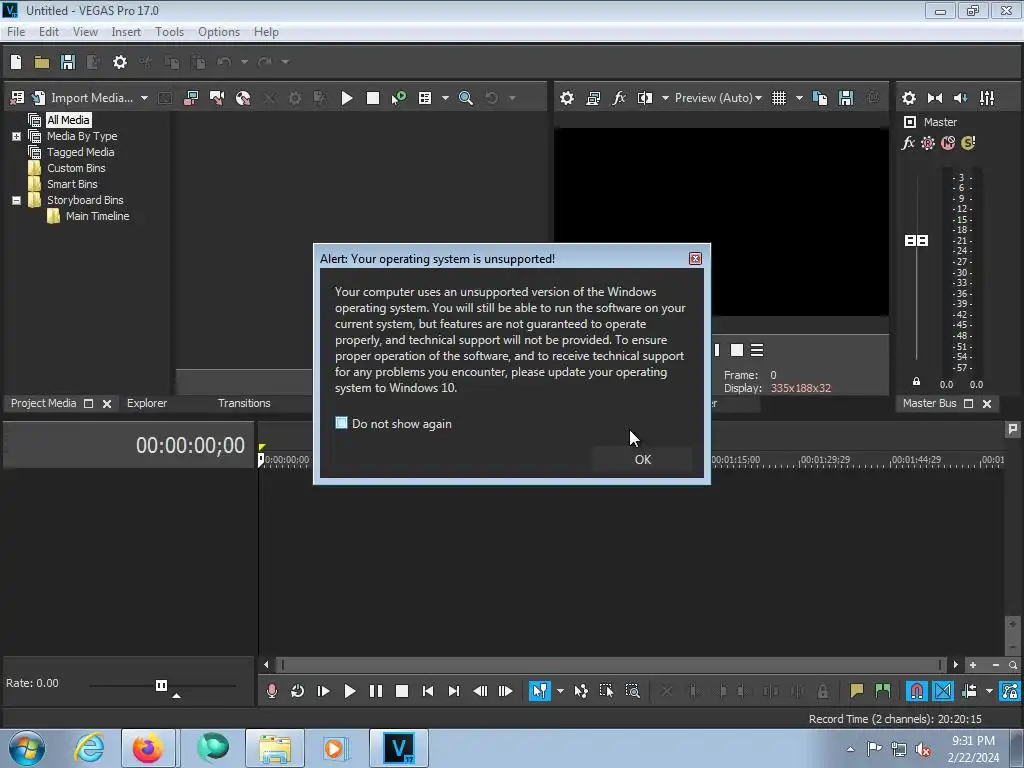Toggle Loop Playback button
The image size is (1024, 768).
(x=297, y=691)
